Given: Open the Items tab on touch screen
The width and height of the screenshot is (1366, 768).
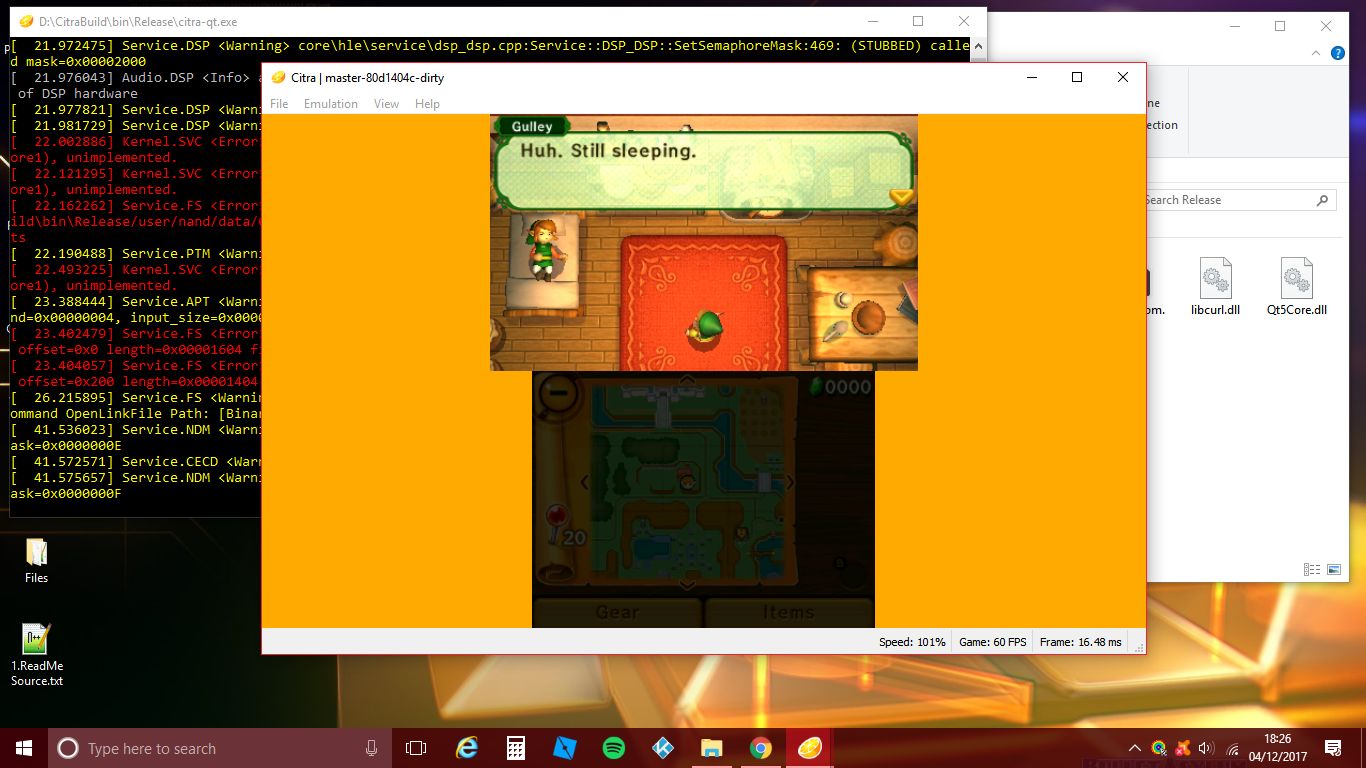Looking at the screenshot, I should point(789,612).
